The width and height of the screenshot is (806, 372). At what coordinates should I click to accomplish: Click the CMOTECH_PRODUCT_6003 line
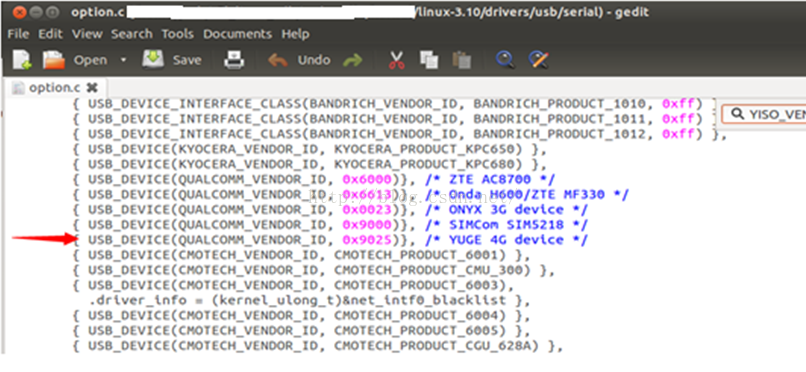[293, 285]
